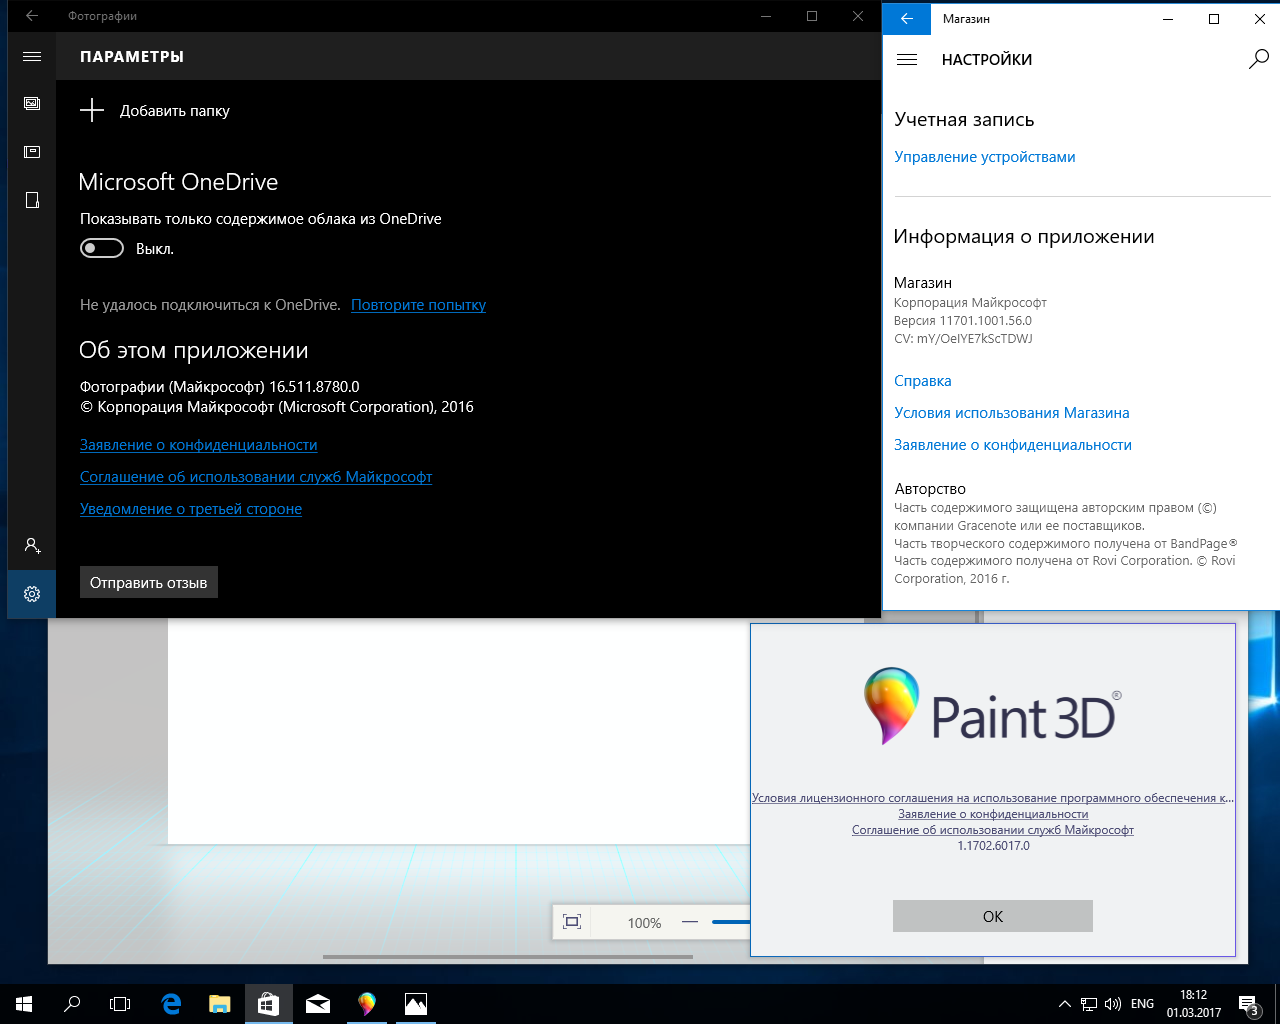Click the CV: mY/OeIYE7kScTDWJ text
Viewport: 1280px width, 1024px height.
[963, 339]
